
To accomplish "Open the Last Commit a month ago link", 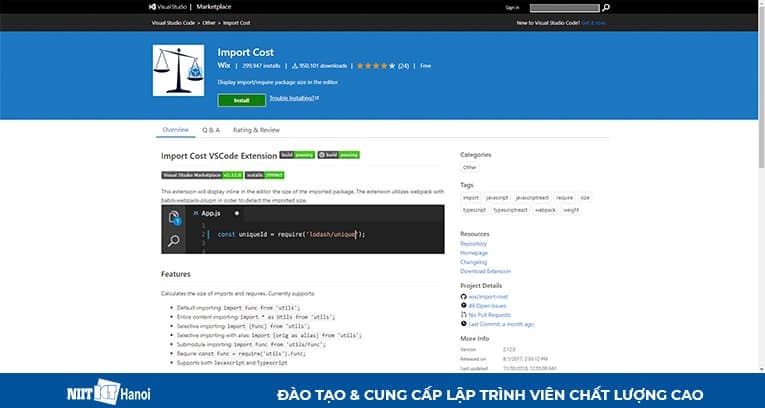I will click(501, 324).
